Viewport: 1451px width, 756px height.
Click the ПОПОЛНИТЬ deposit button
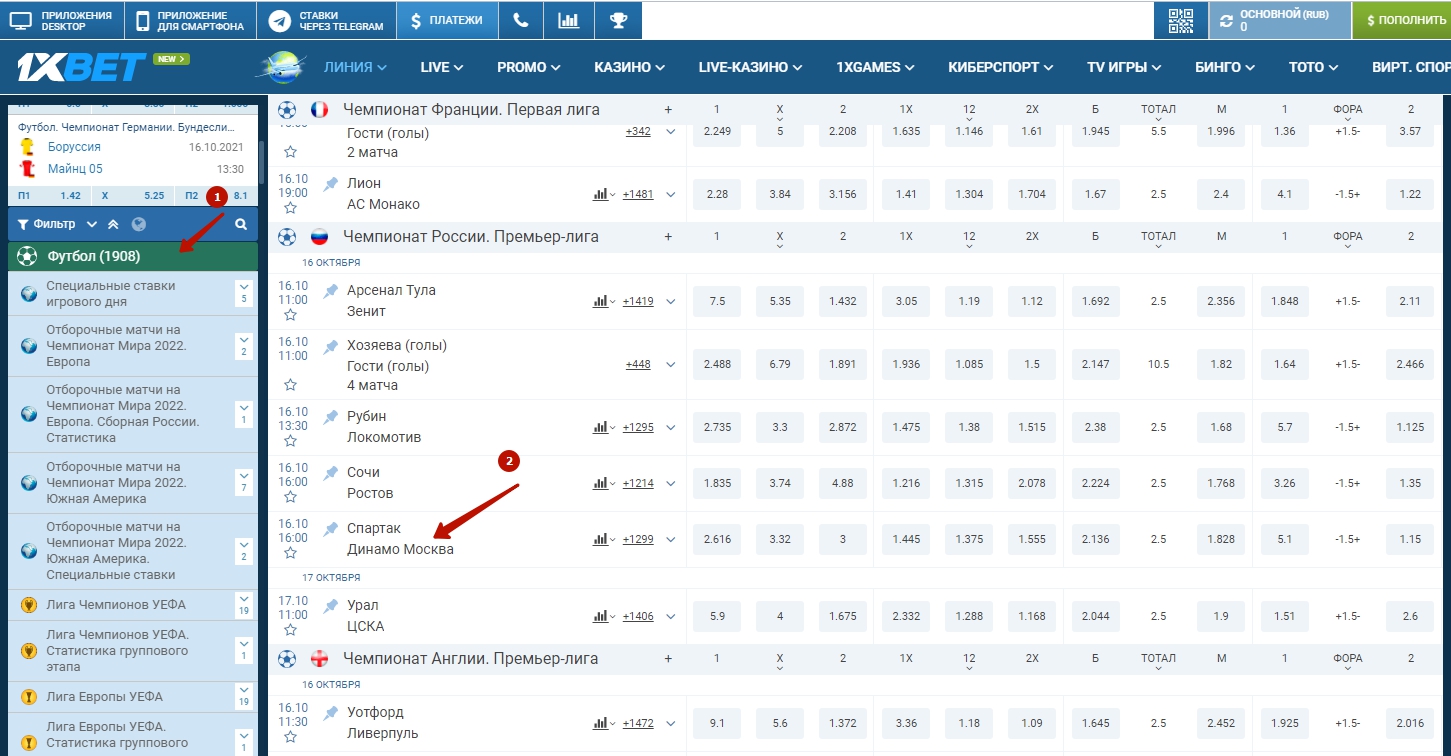pos(1402,20)
